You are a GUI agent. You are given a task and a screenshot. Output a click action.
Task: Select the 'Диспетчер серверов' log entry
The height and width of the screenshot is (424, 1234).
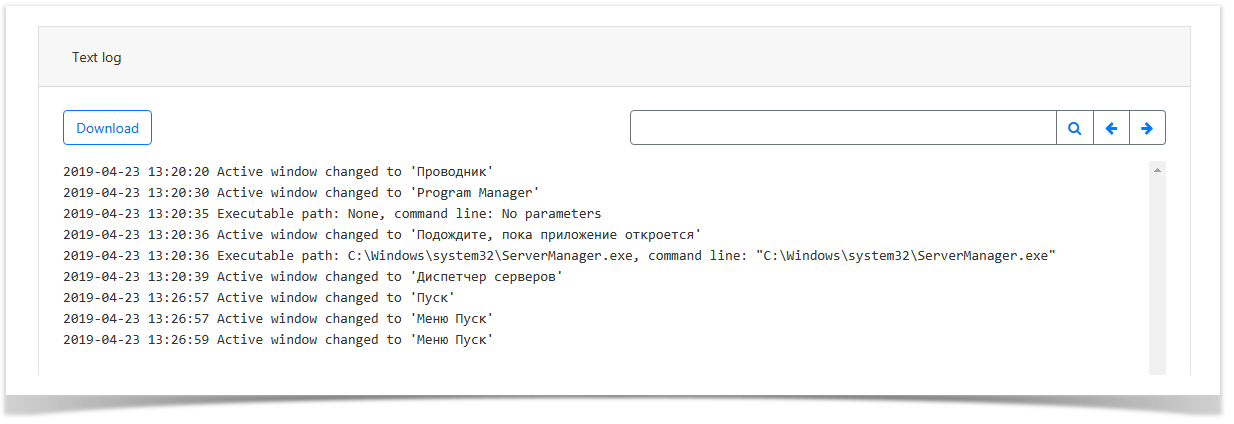pos(486,277)
